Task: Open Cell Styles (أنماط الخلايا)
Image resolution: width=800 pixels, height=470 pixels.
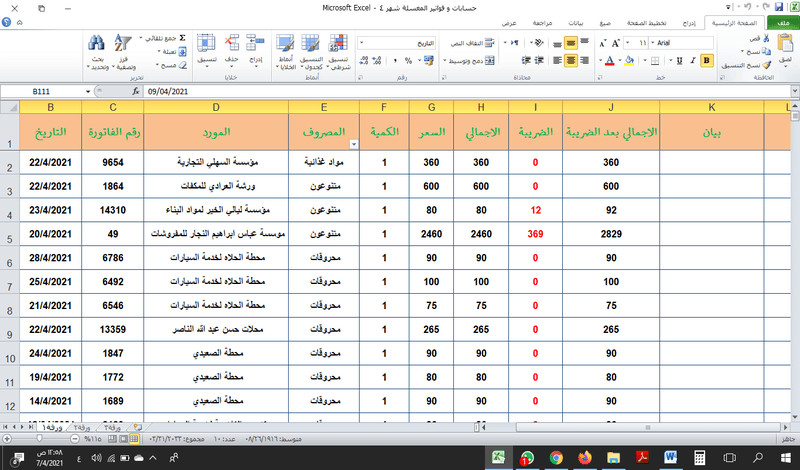Action: (x=285, y=53)
